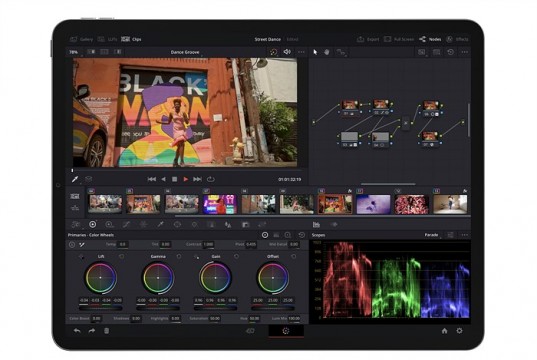Expand the viewer zoom percentage dropdown
537x360 pixels.
[x=74, y=52]
